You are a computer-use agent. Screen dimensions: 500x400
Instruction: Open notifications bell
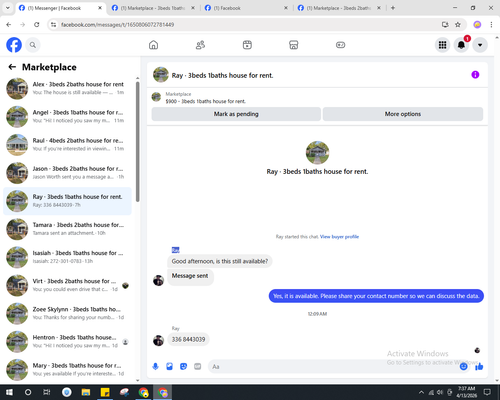pyautogui.click(x=461, y=45)
